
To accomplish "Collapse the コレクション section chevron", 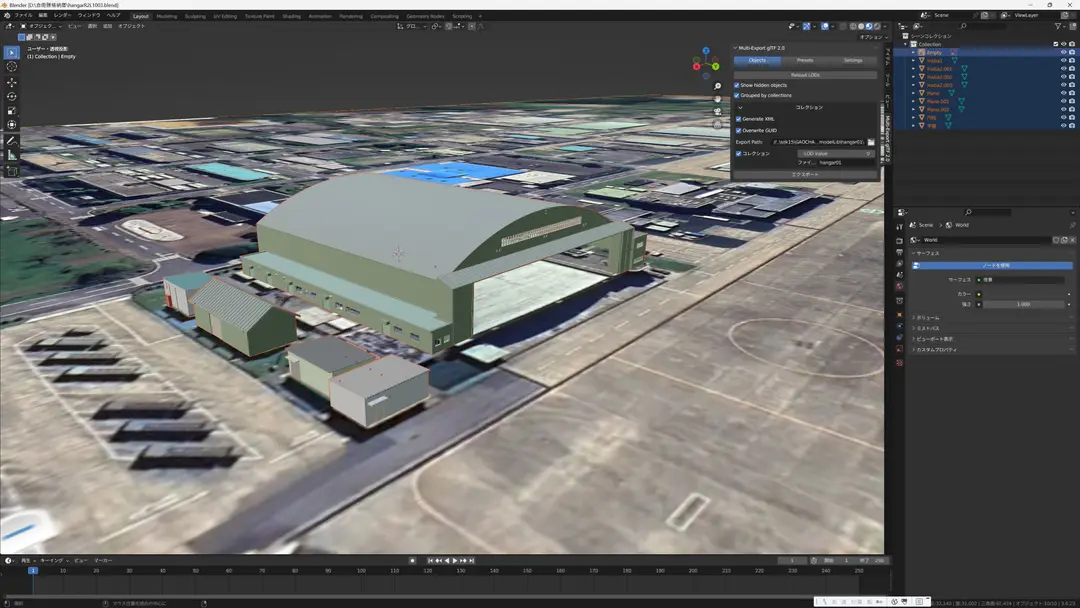I will (x=740, y=107).
